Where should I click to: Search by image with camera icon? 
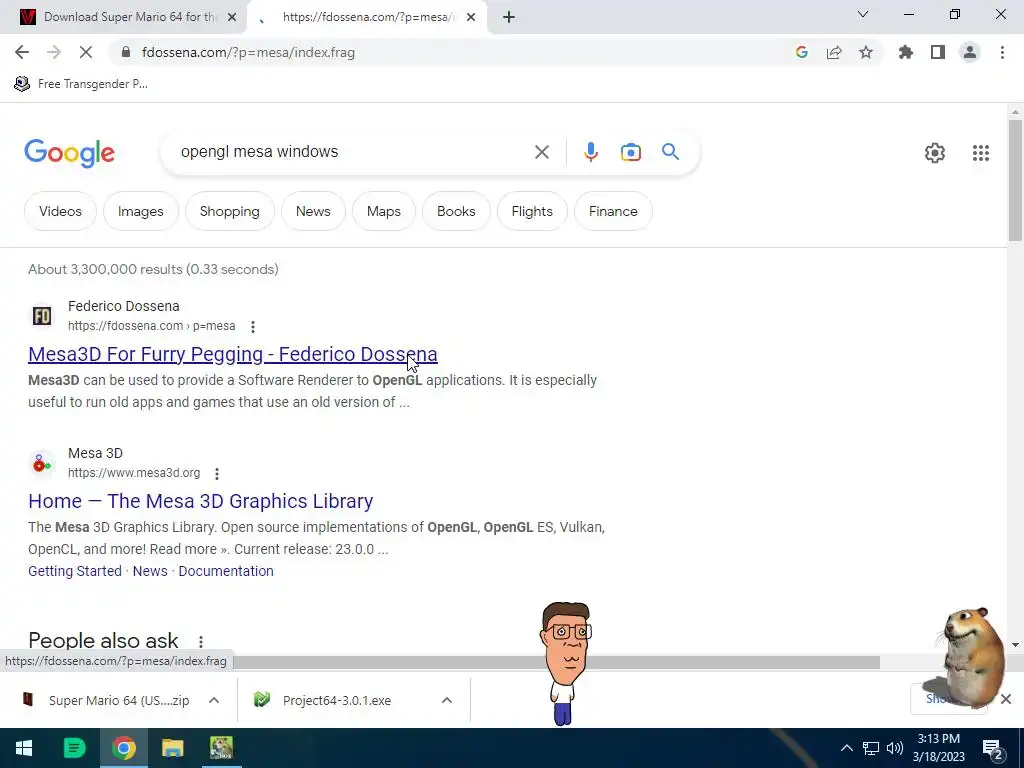pos(630,152)
